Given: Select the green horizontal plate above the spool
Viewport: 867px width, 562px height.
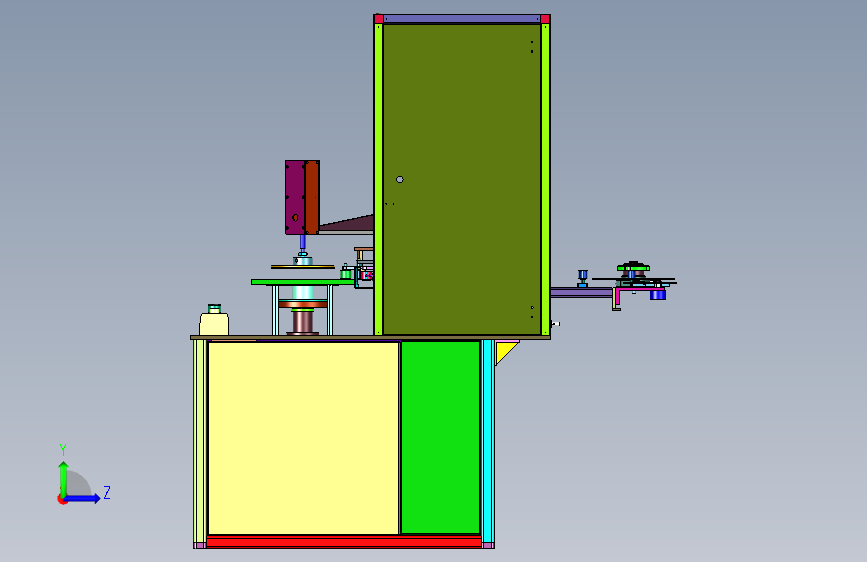Looking at the screenshot, I should click(302, 282).
